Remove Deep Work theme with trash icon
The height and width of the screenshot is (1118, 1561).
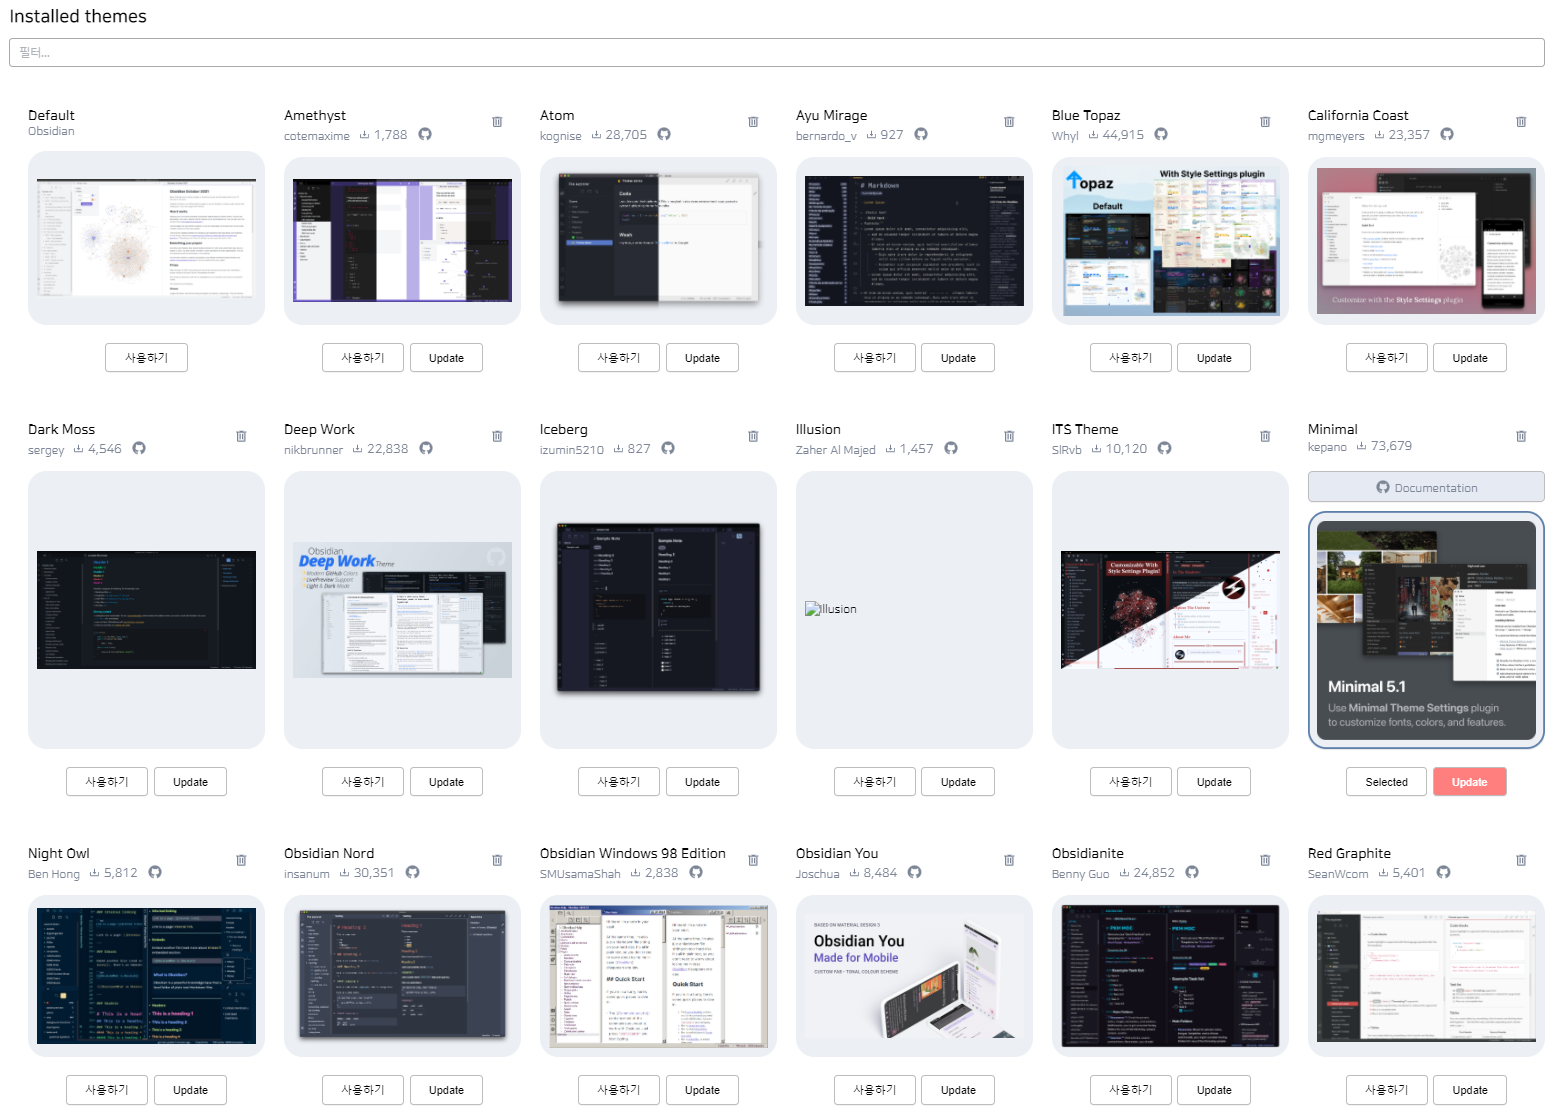[497, 436]
